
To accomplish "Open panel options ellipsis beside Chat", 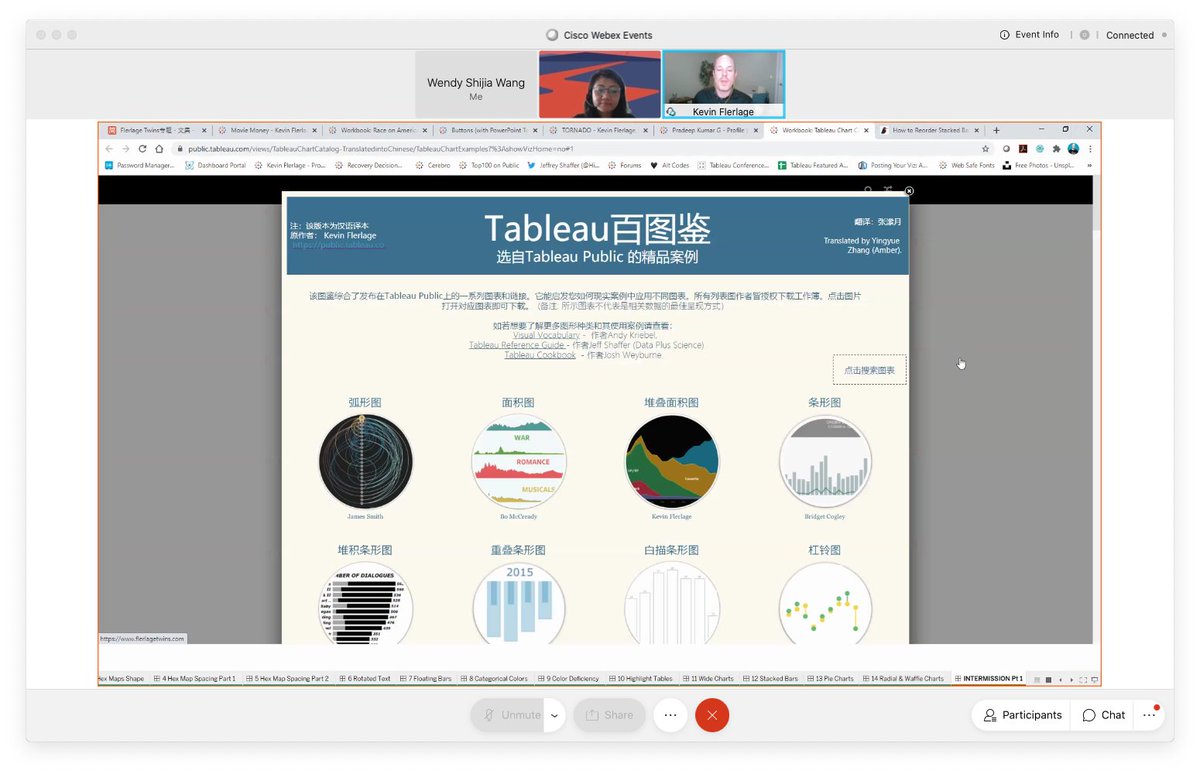I will (1149, 715).
